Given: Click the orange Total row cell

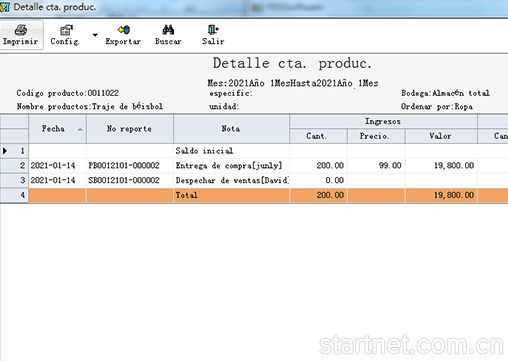Looking at the screenshot, I should 231,195.
